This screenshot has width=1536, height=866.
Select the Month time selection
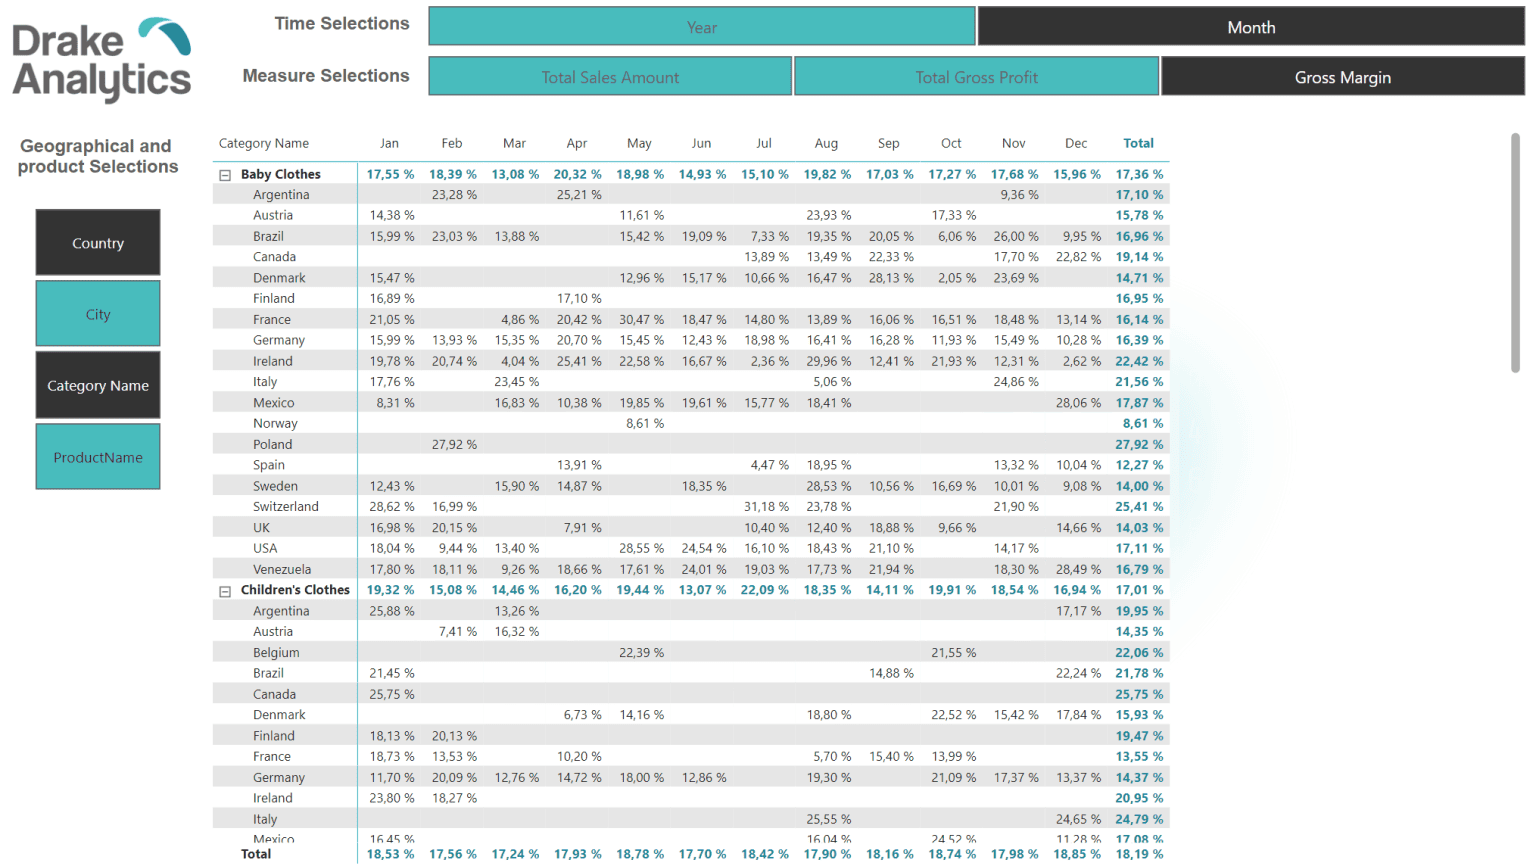pos(1250,26)
